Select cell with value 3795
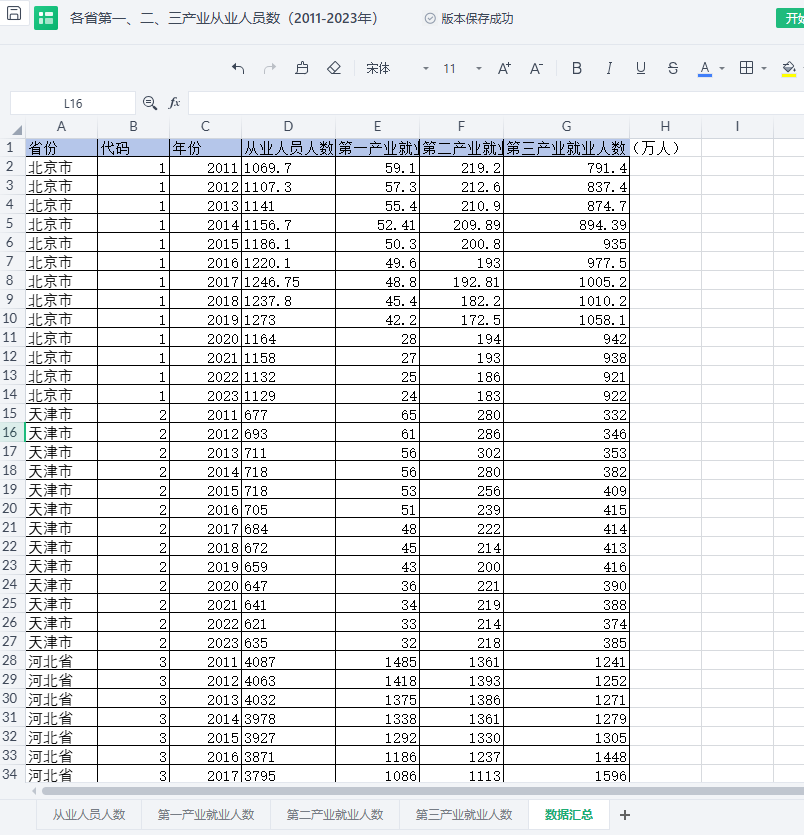This screenshot has height=835, width=804. coord(288,775)
